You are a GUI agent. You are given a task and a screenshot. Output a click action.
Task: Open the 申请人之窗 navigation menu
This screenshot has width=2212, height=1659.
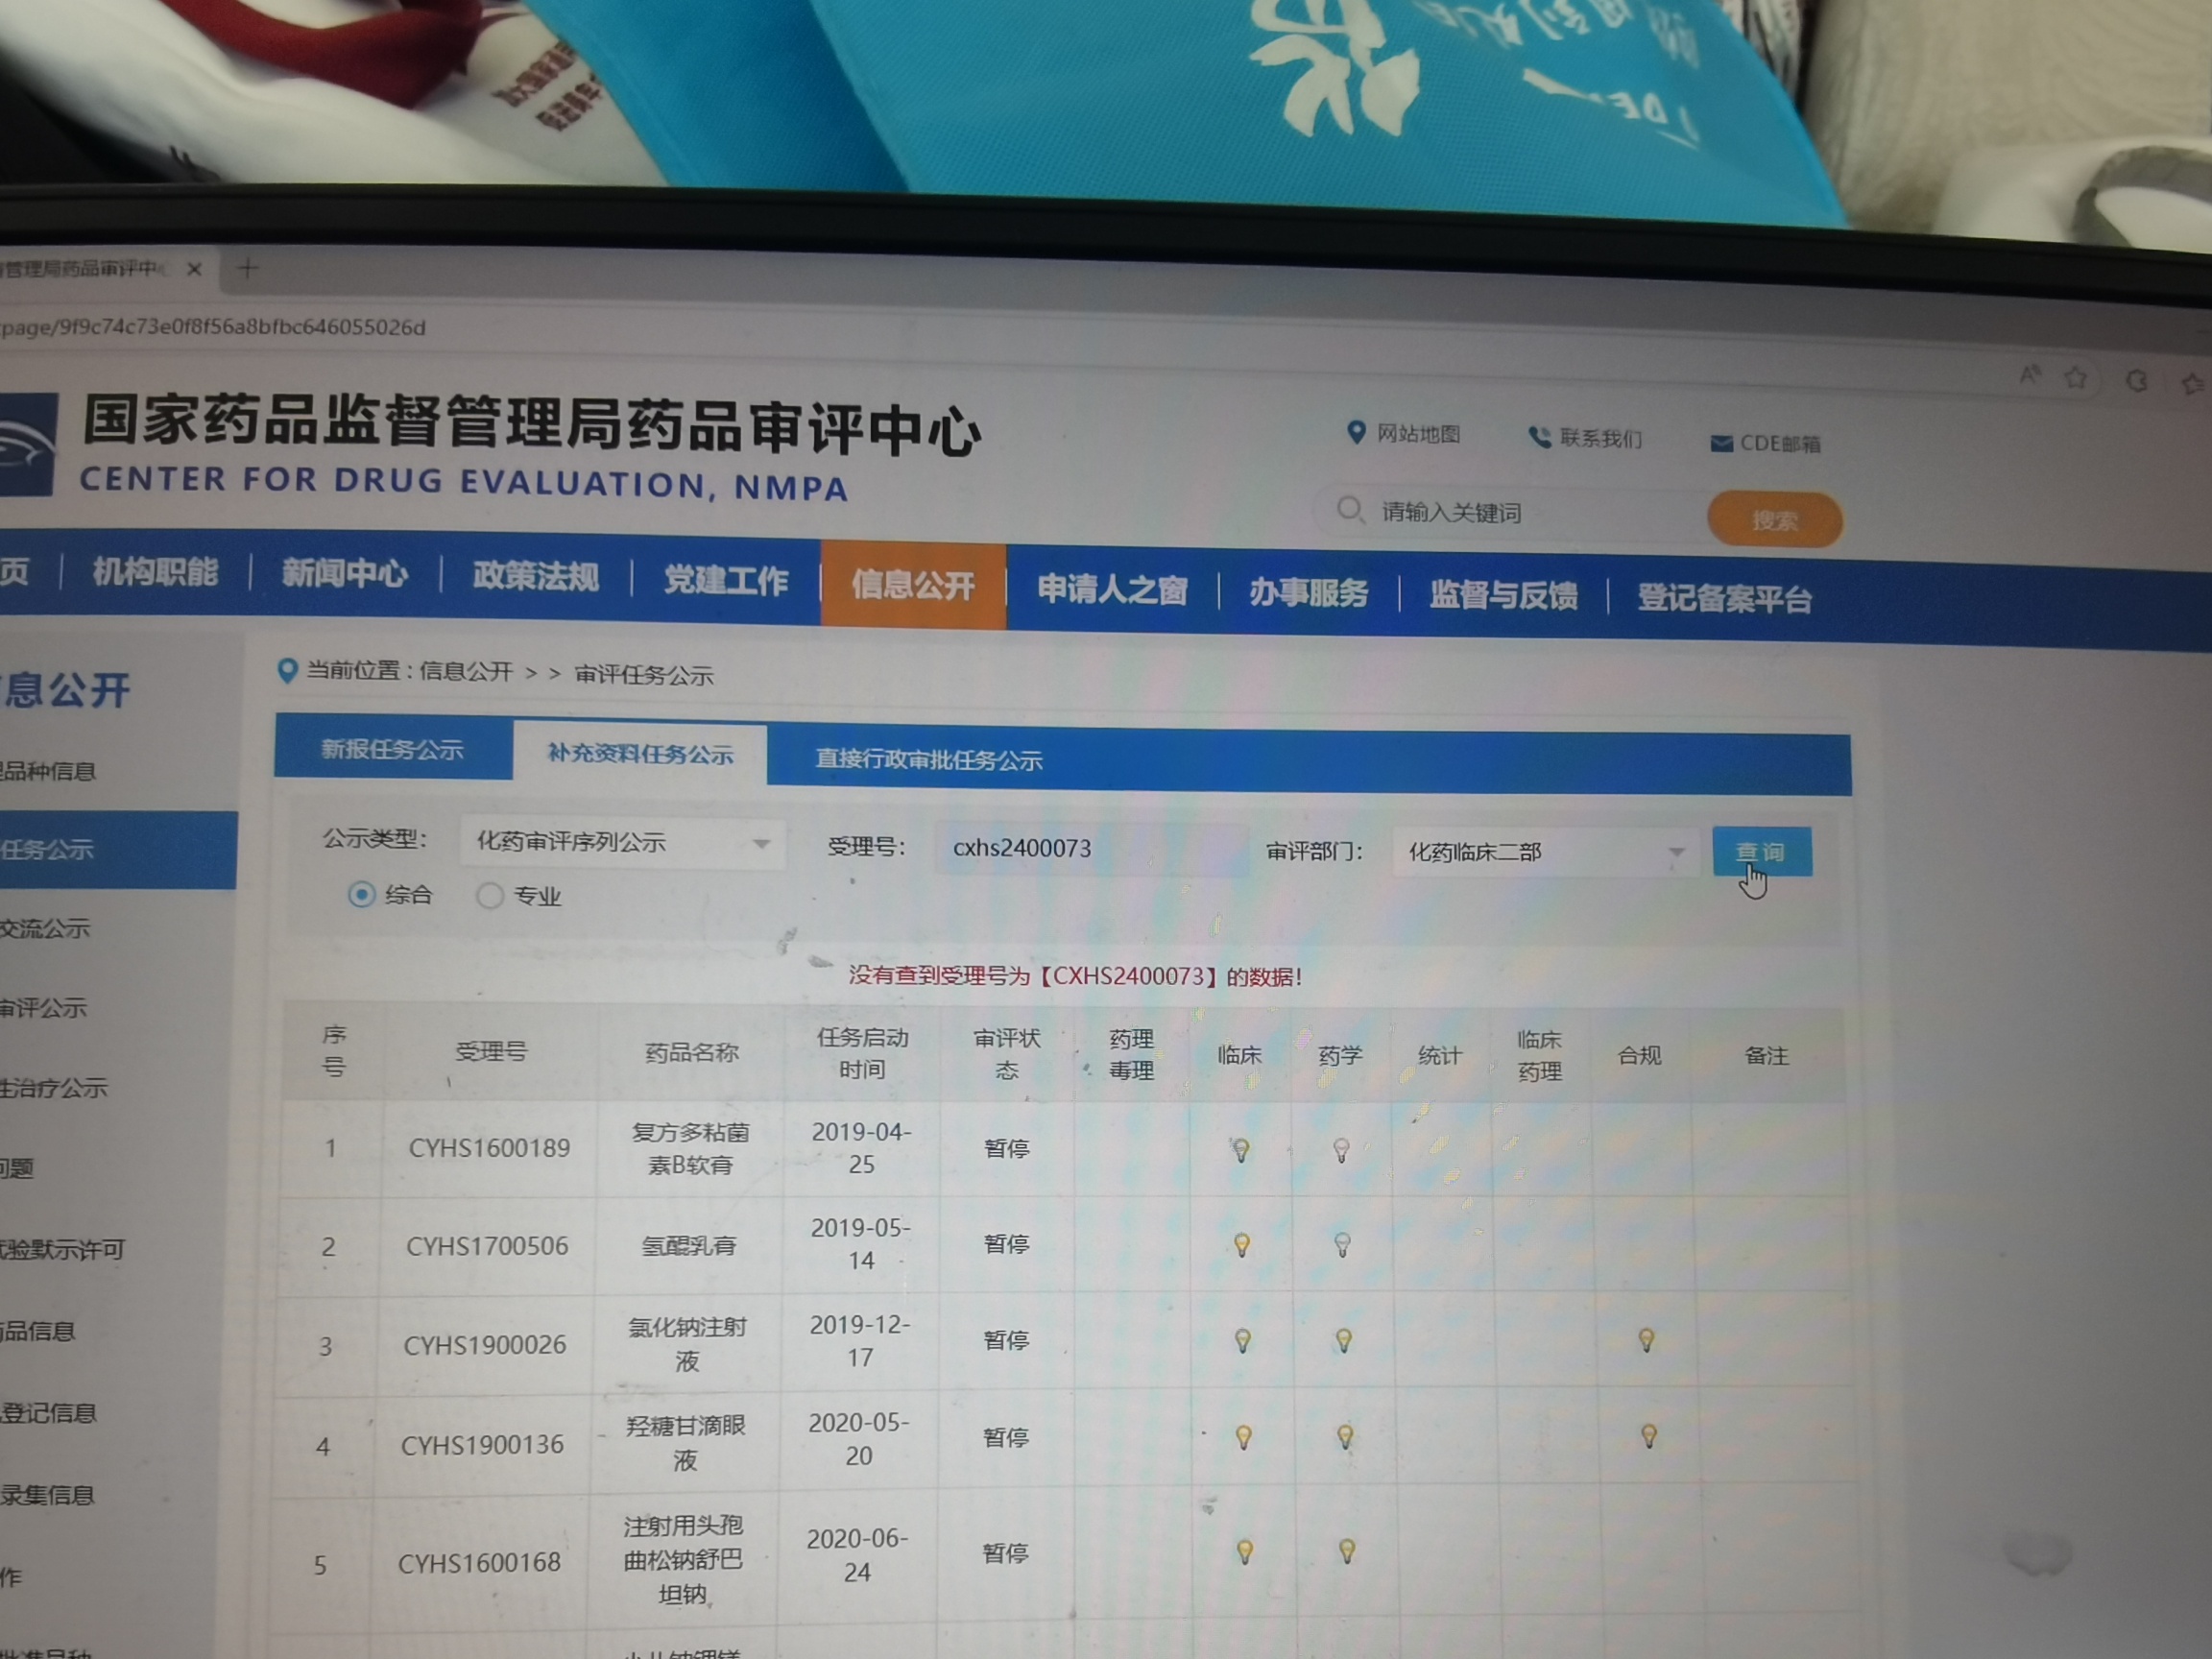1112,589
